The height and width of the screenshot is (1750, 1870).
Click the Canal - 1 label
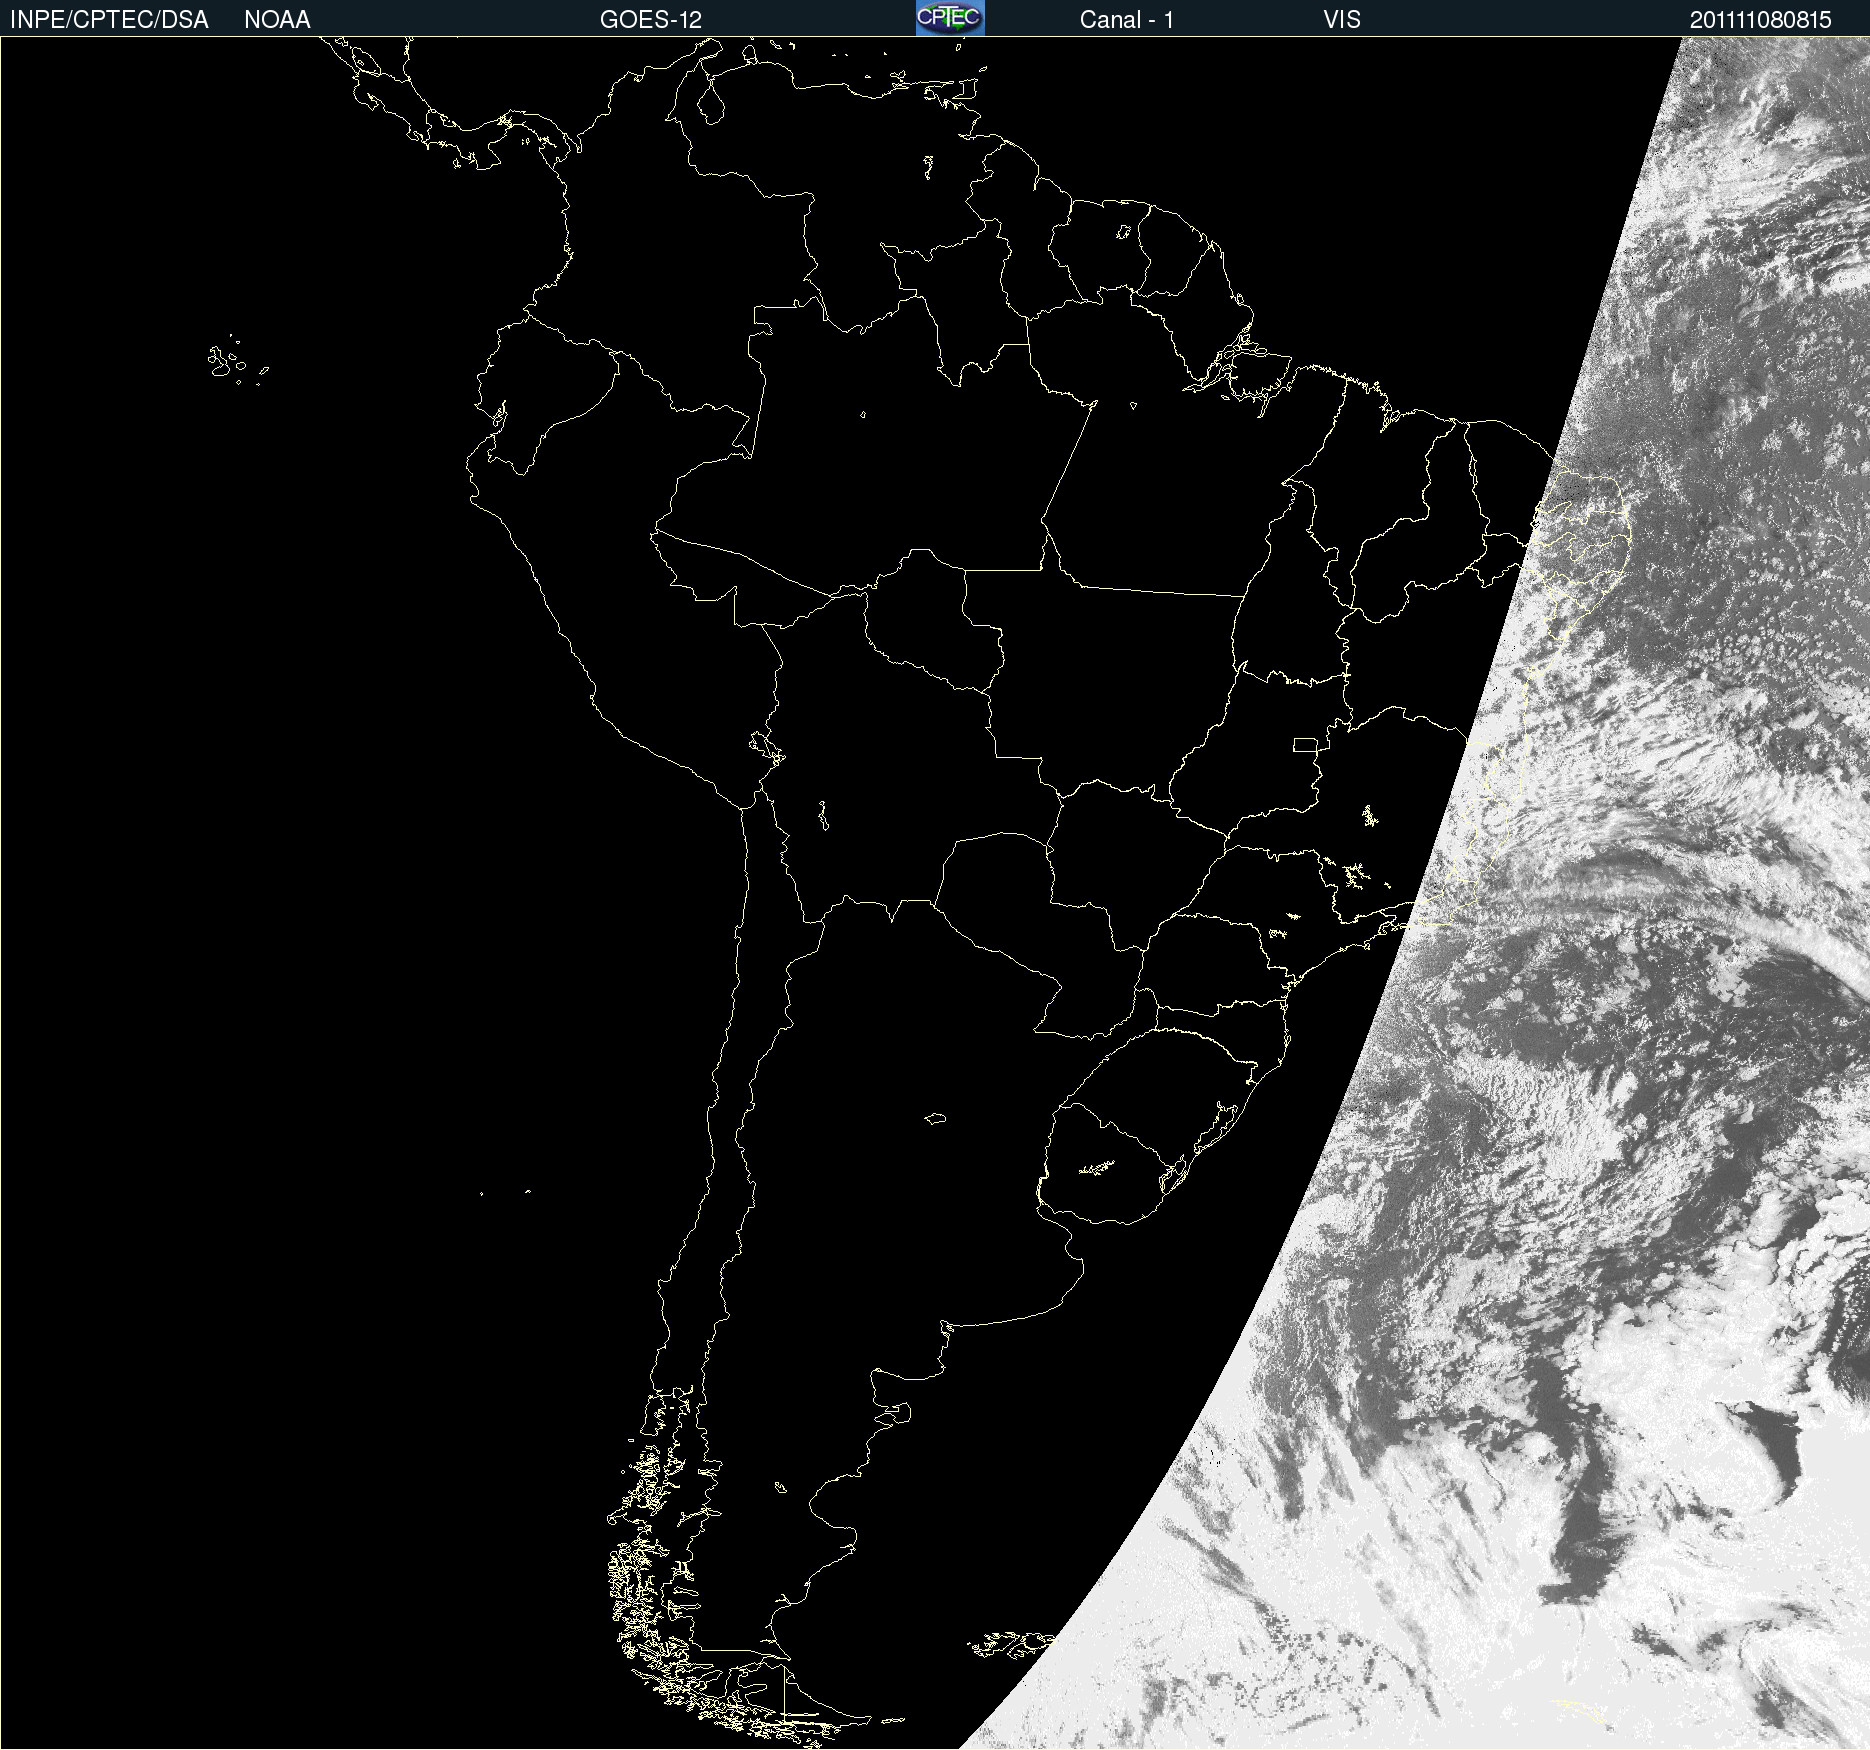coord(1127,20)
